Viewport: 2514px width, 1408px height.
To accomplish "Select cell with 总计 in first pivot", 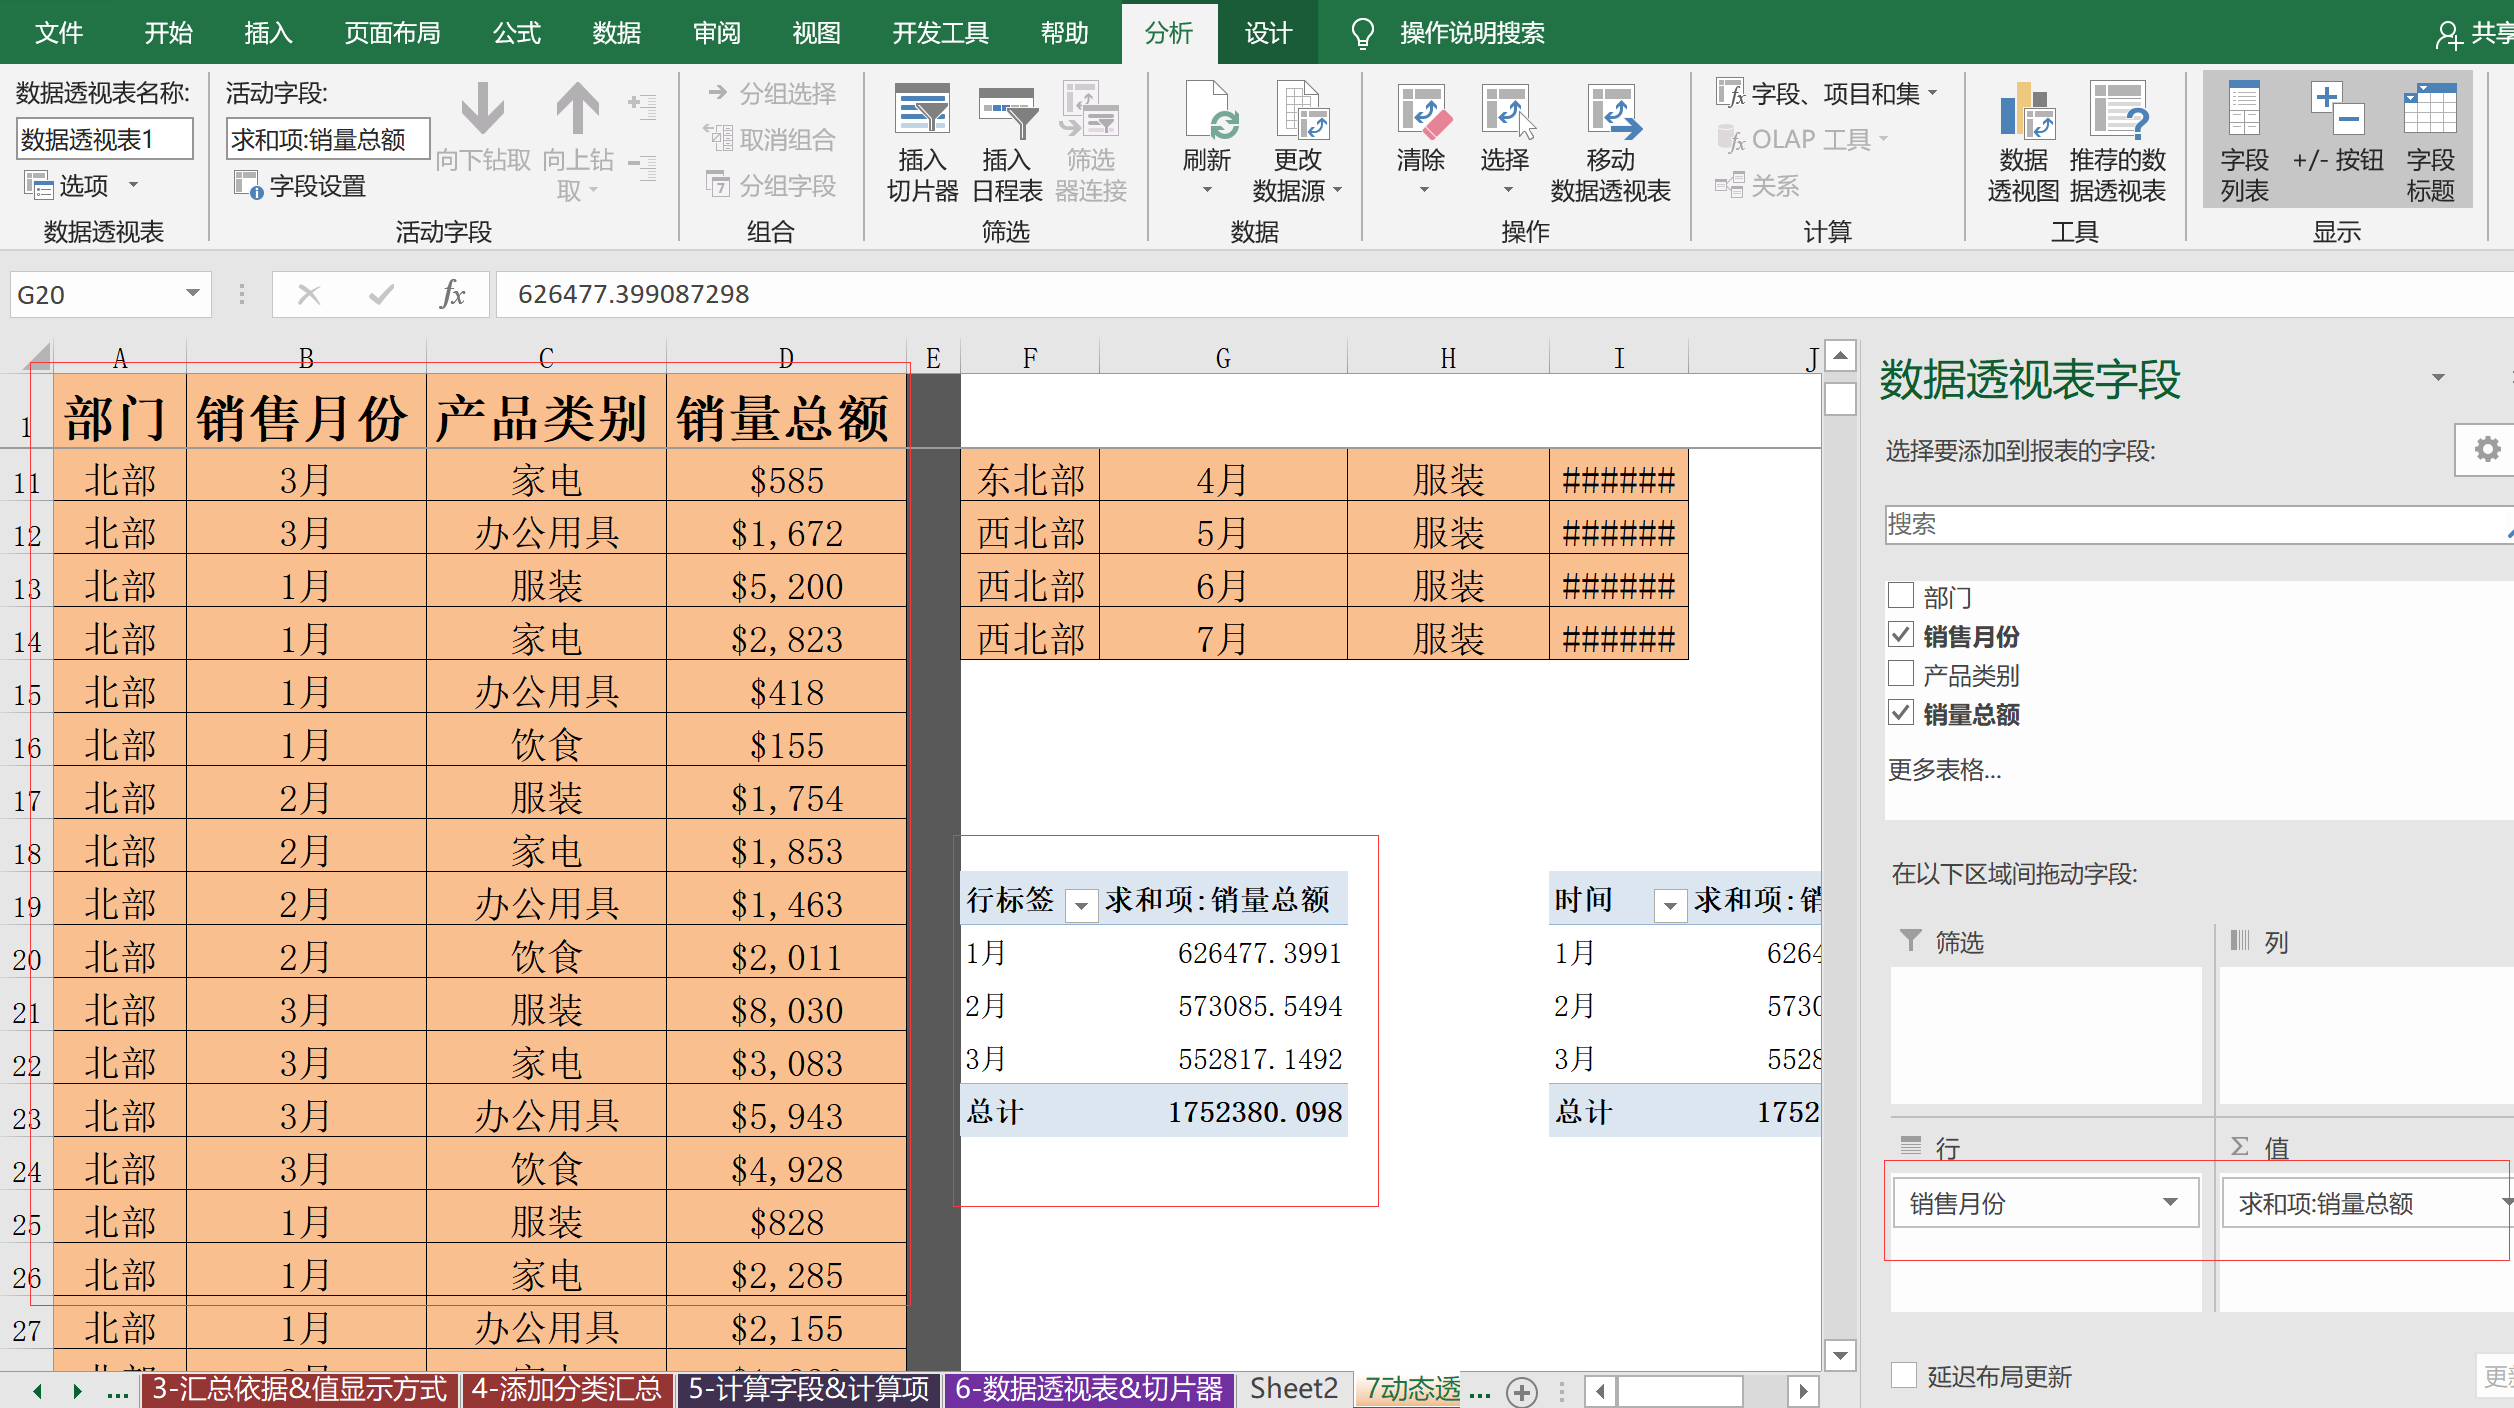I will click(1030, 1111).
